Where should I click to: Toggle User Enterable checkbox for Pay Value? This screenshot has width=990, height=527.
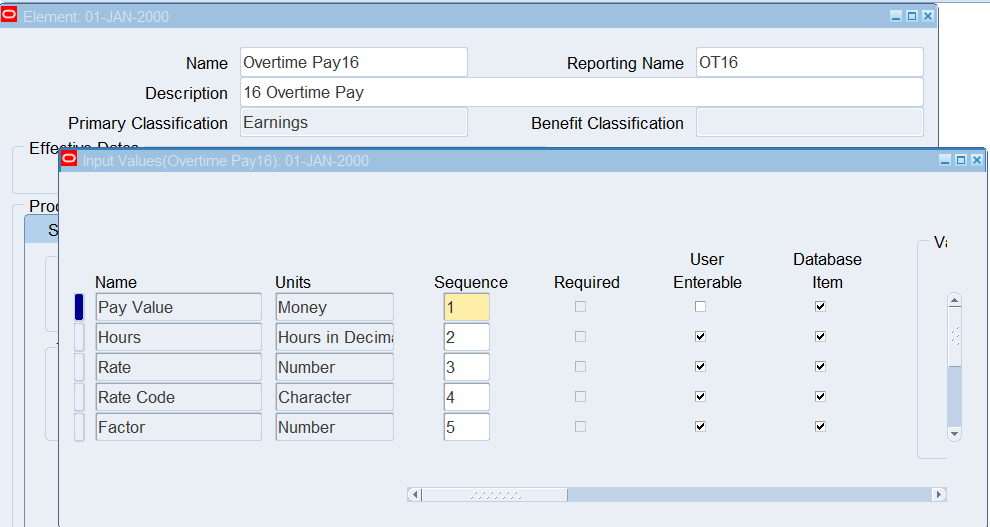pyautogui.click(x=700, y=307)
